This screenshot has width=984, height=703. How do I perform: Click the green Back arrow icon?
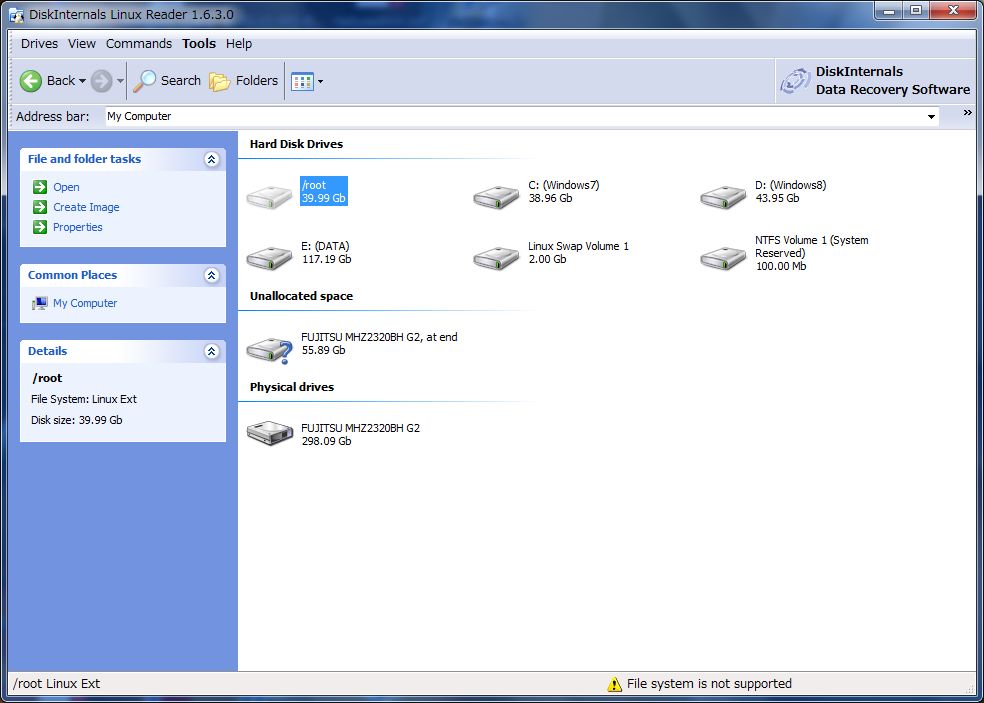(x=31, y=81)
